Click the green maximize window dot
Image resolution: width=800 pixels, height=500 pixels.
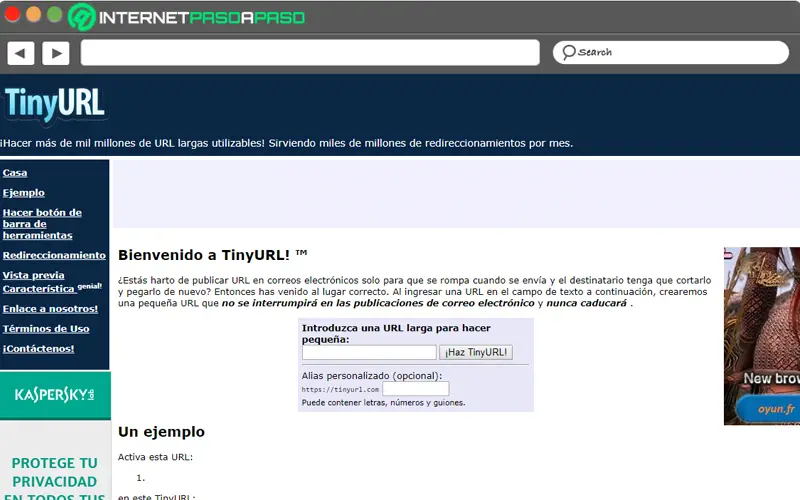tap(55, 15)
